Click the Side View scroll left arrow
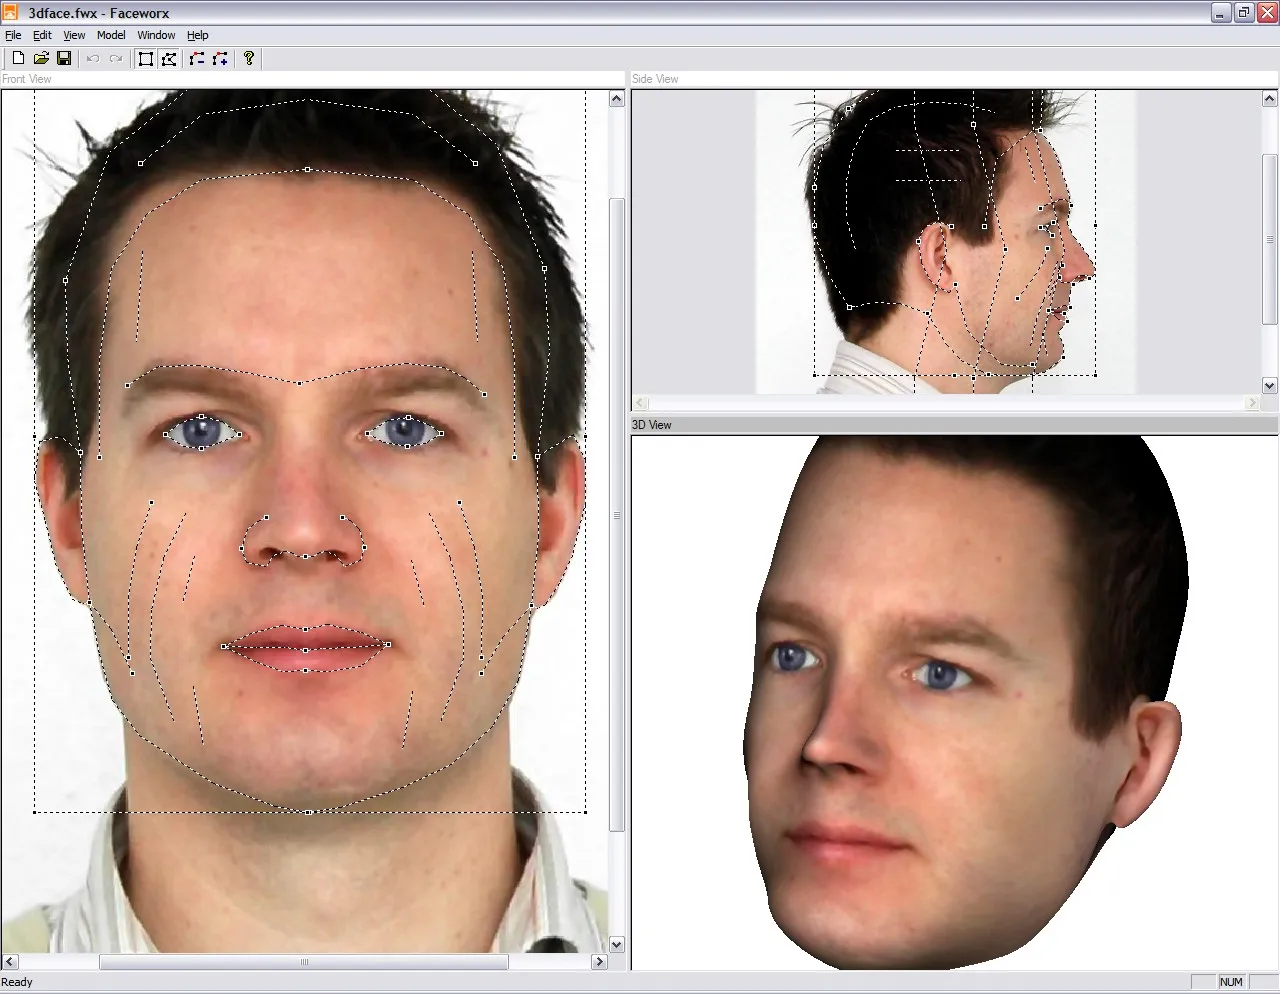Viewport: 1280px width, 994px height. coord(641,403)
